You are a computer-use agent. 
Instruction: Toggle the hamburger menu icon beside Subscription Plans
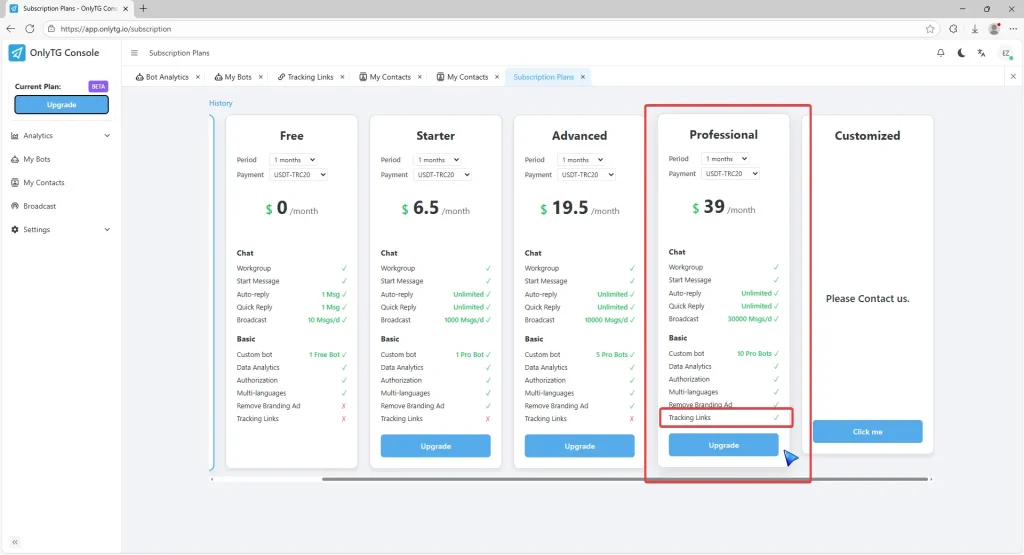coord(134,53)
